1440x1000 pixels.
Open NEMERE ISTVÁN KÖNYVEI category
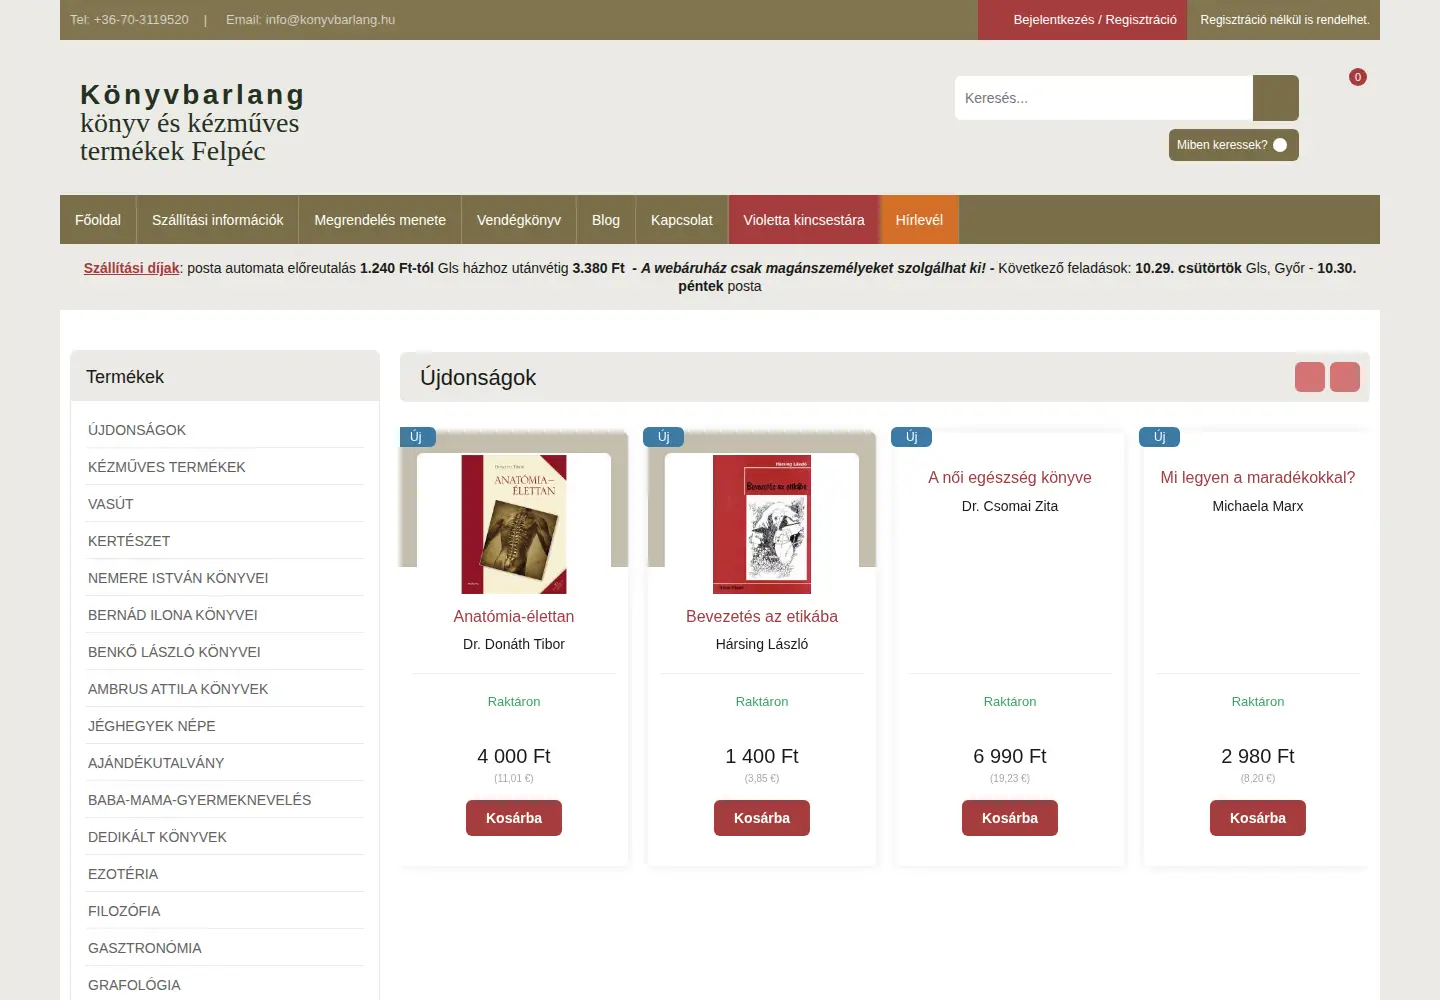tap(225, 578)
